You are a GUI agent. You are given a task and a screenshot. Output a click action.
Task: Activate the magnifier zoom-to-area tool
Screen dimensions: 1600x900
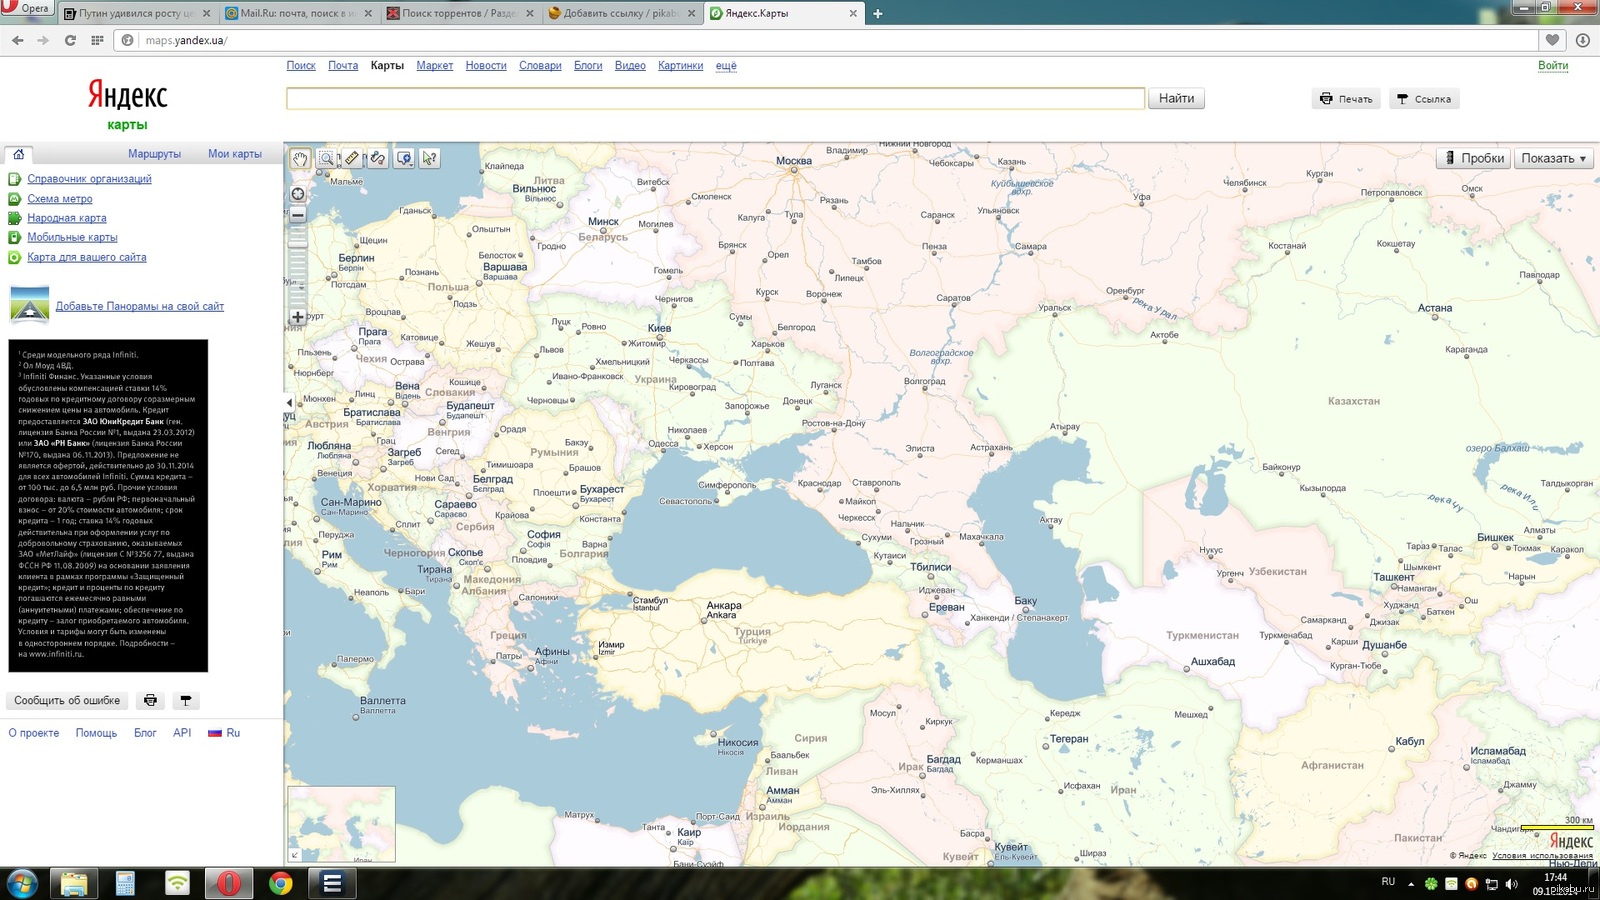click(x=326, y=158)
